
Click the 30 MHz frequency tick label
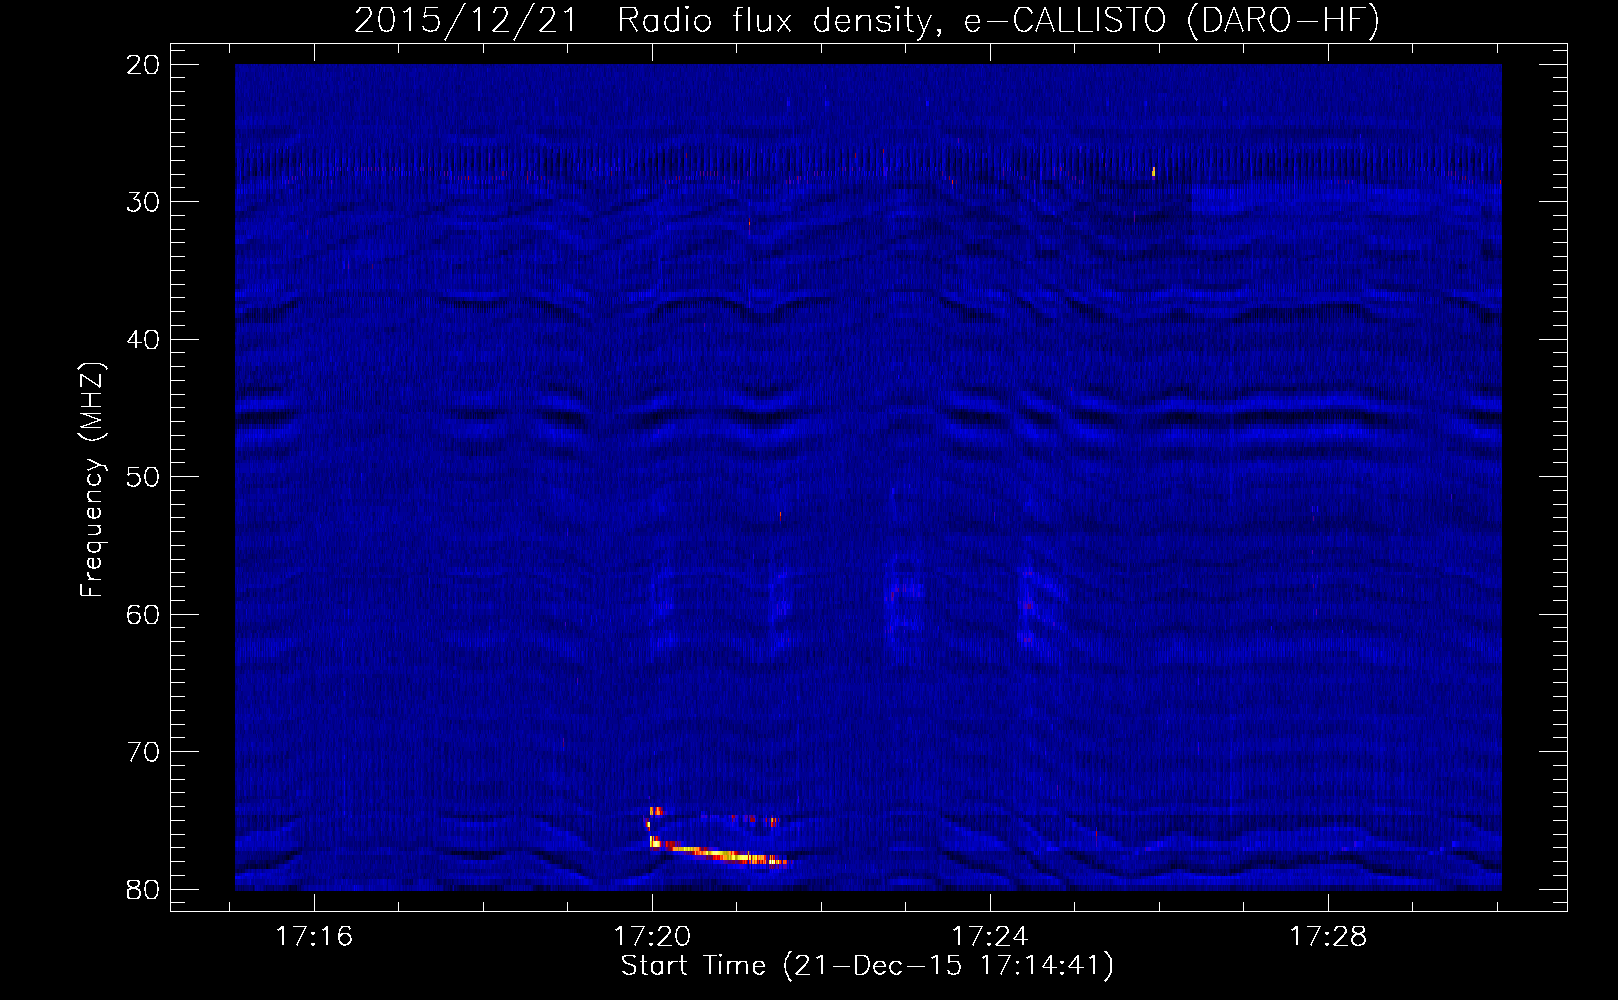point(144,202)
